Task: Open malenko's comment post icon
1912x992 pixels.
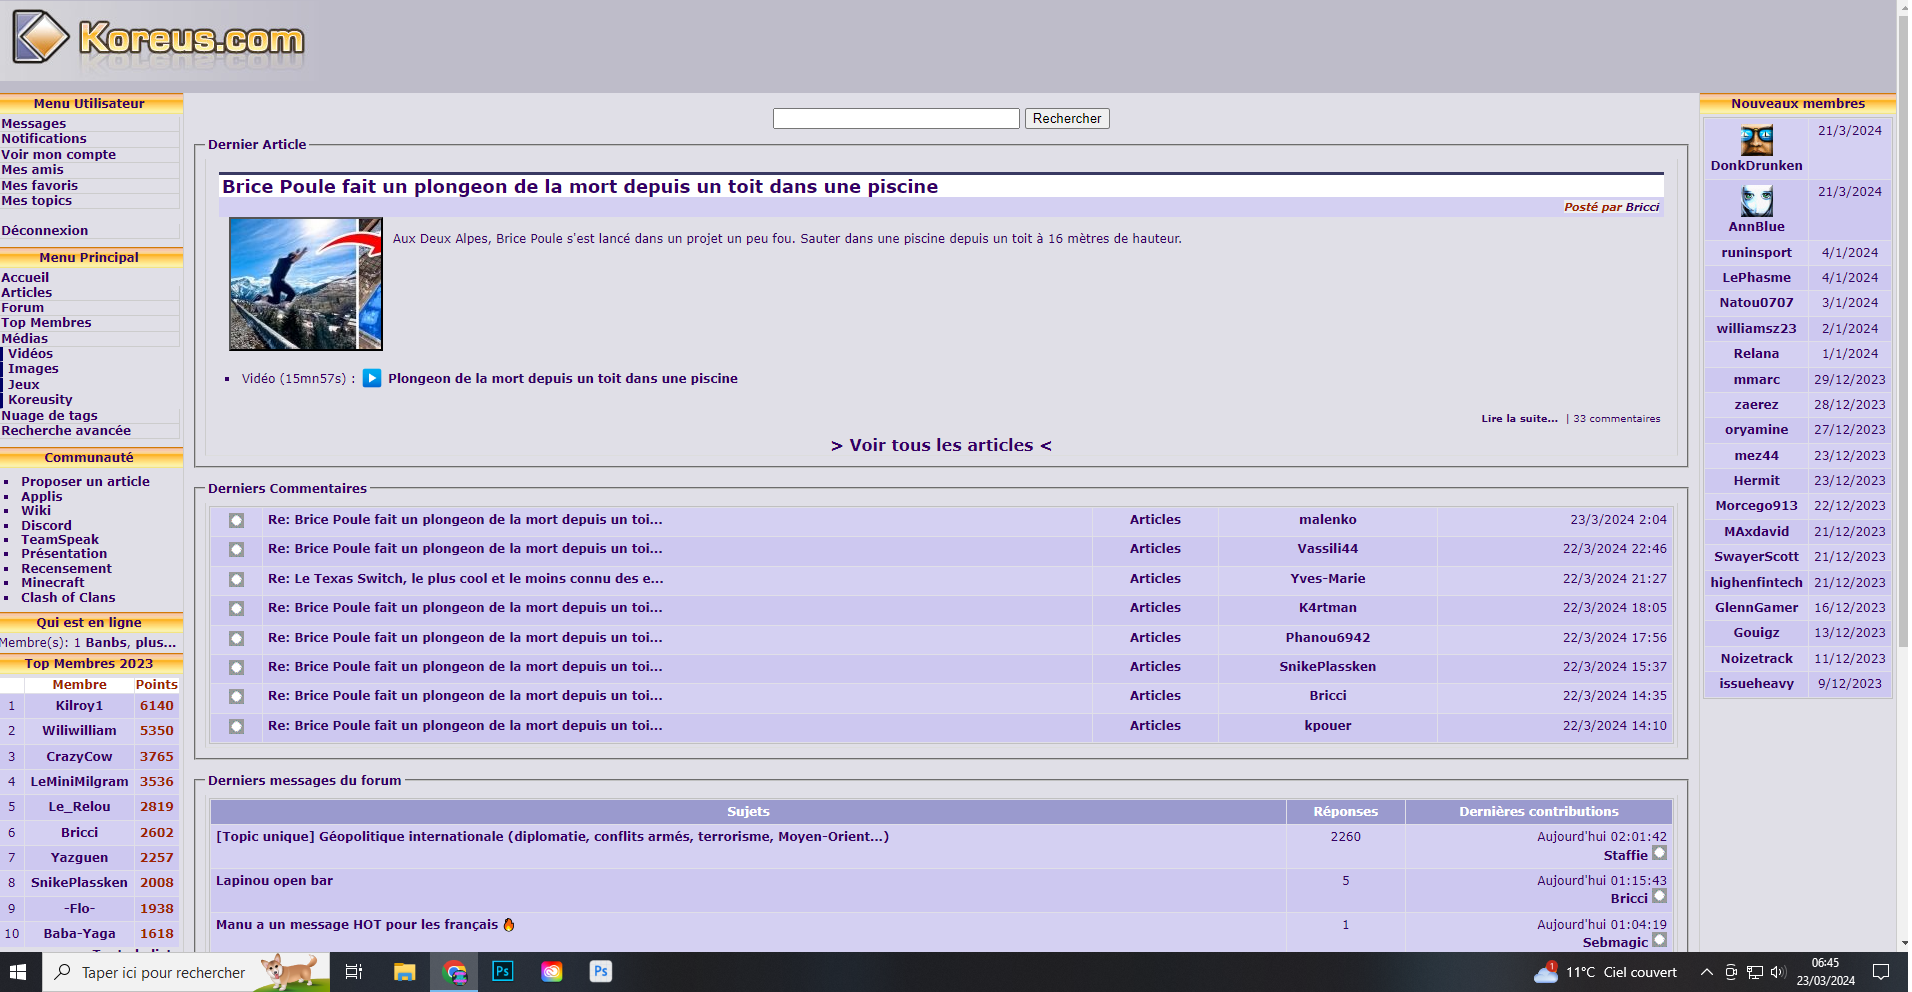Action: pyautogui.click(x=236, y=521)
